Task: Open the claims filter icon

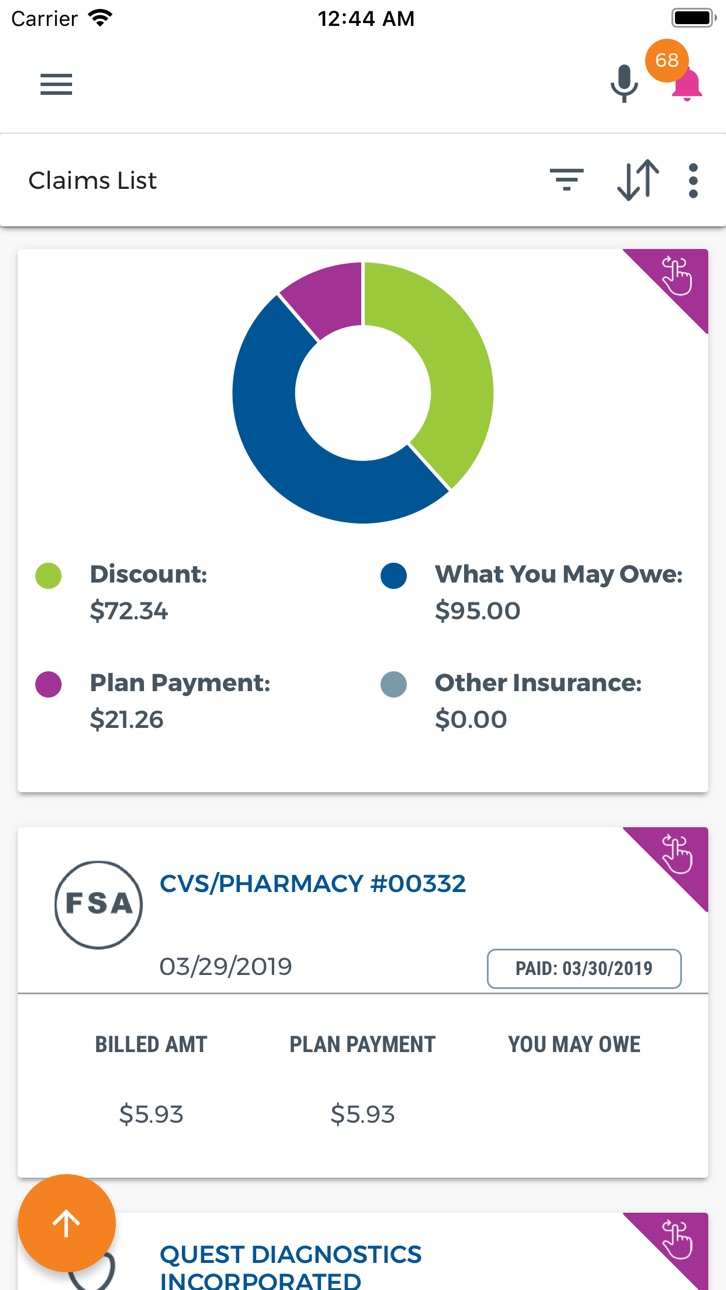Action: pyautogui.click(x=566, y=180)
